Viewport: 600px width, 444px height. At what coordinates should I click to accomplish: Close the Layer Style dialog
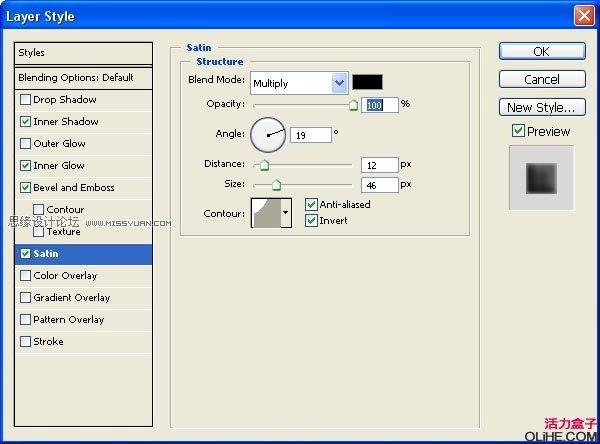[584, 16]
